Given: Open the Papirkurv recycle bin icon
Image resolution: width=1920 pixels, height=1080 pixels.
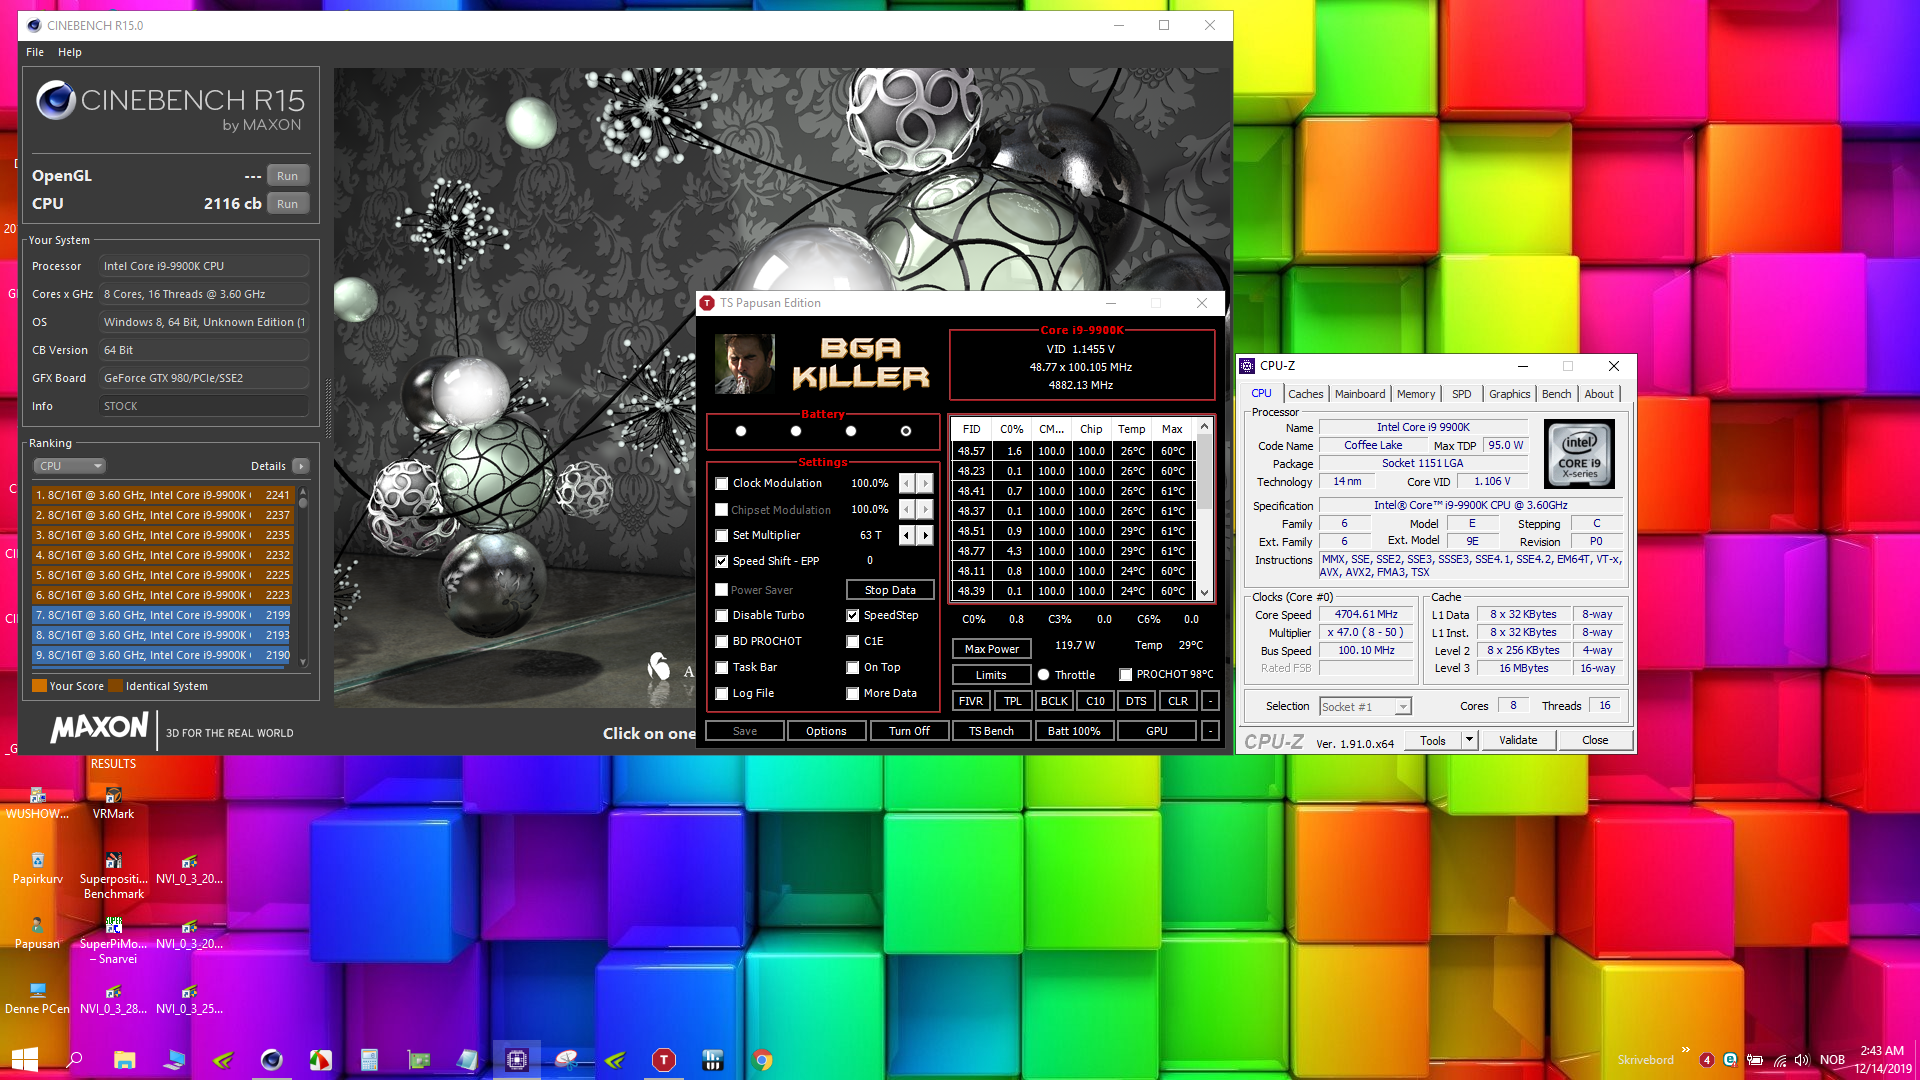Looking at the screenshot, I should coord(37,868).
